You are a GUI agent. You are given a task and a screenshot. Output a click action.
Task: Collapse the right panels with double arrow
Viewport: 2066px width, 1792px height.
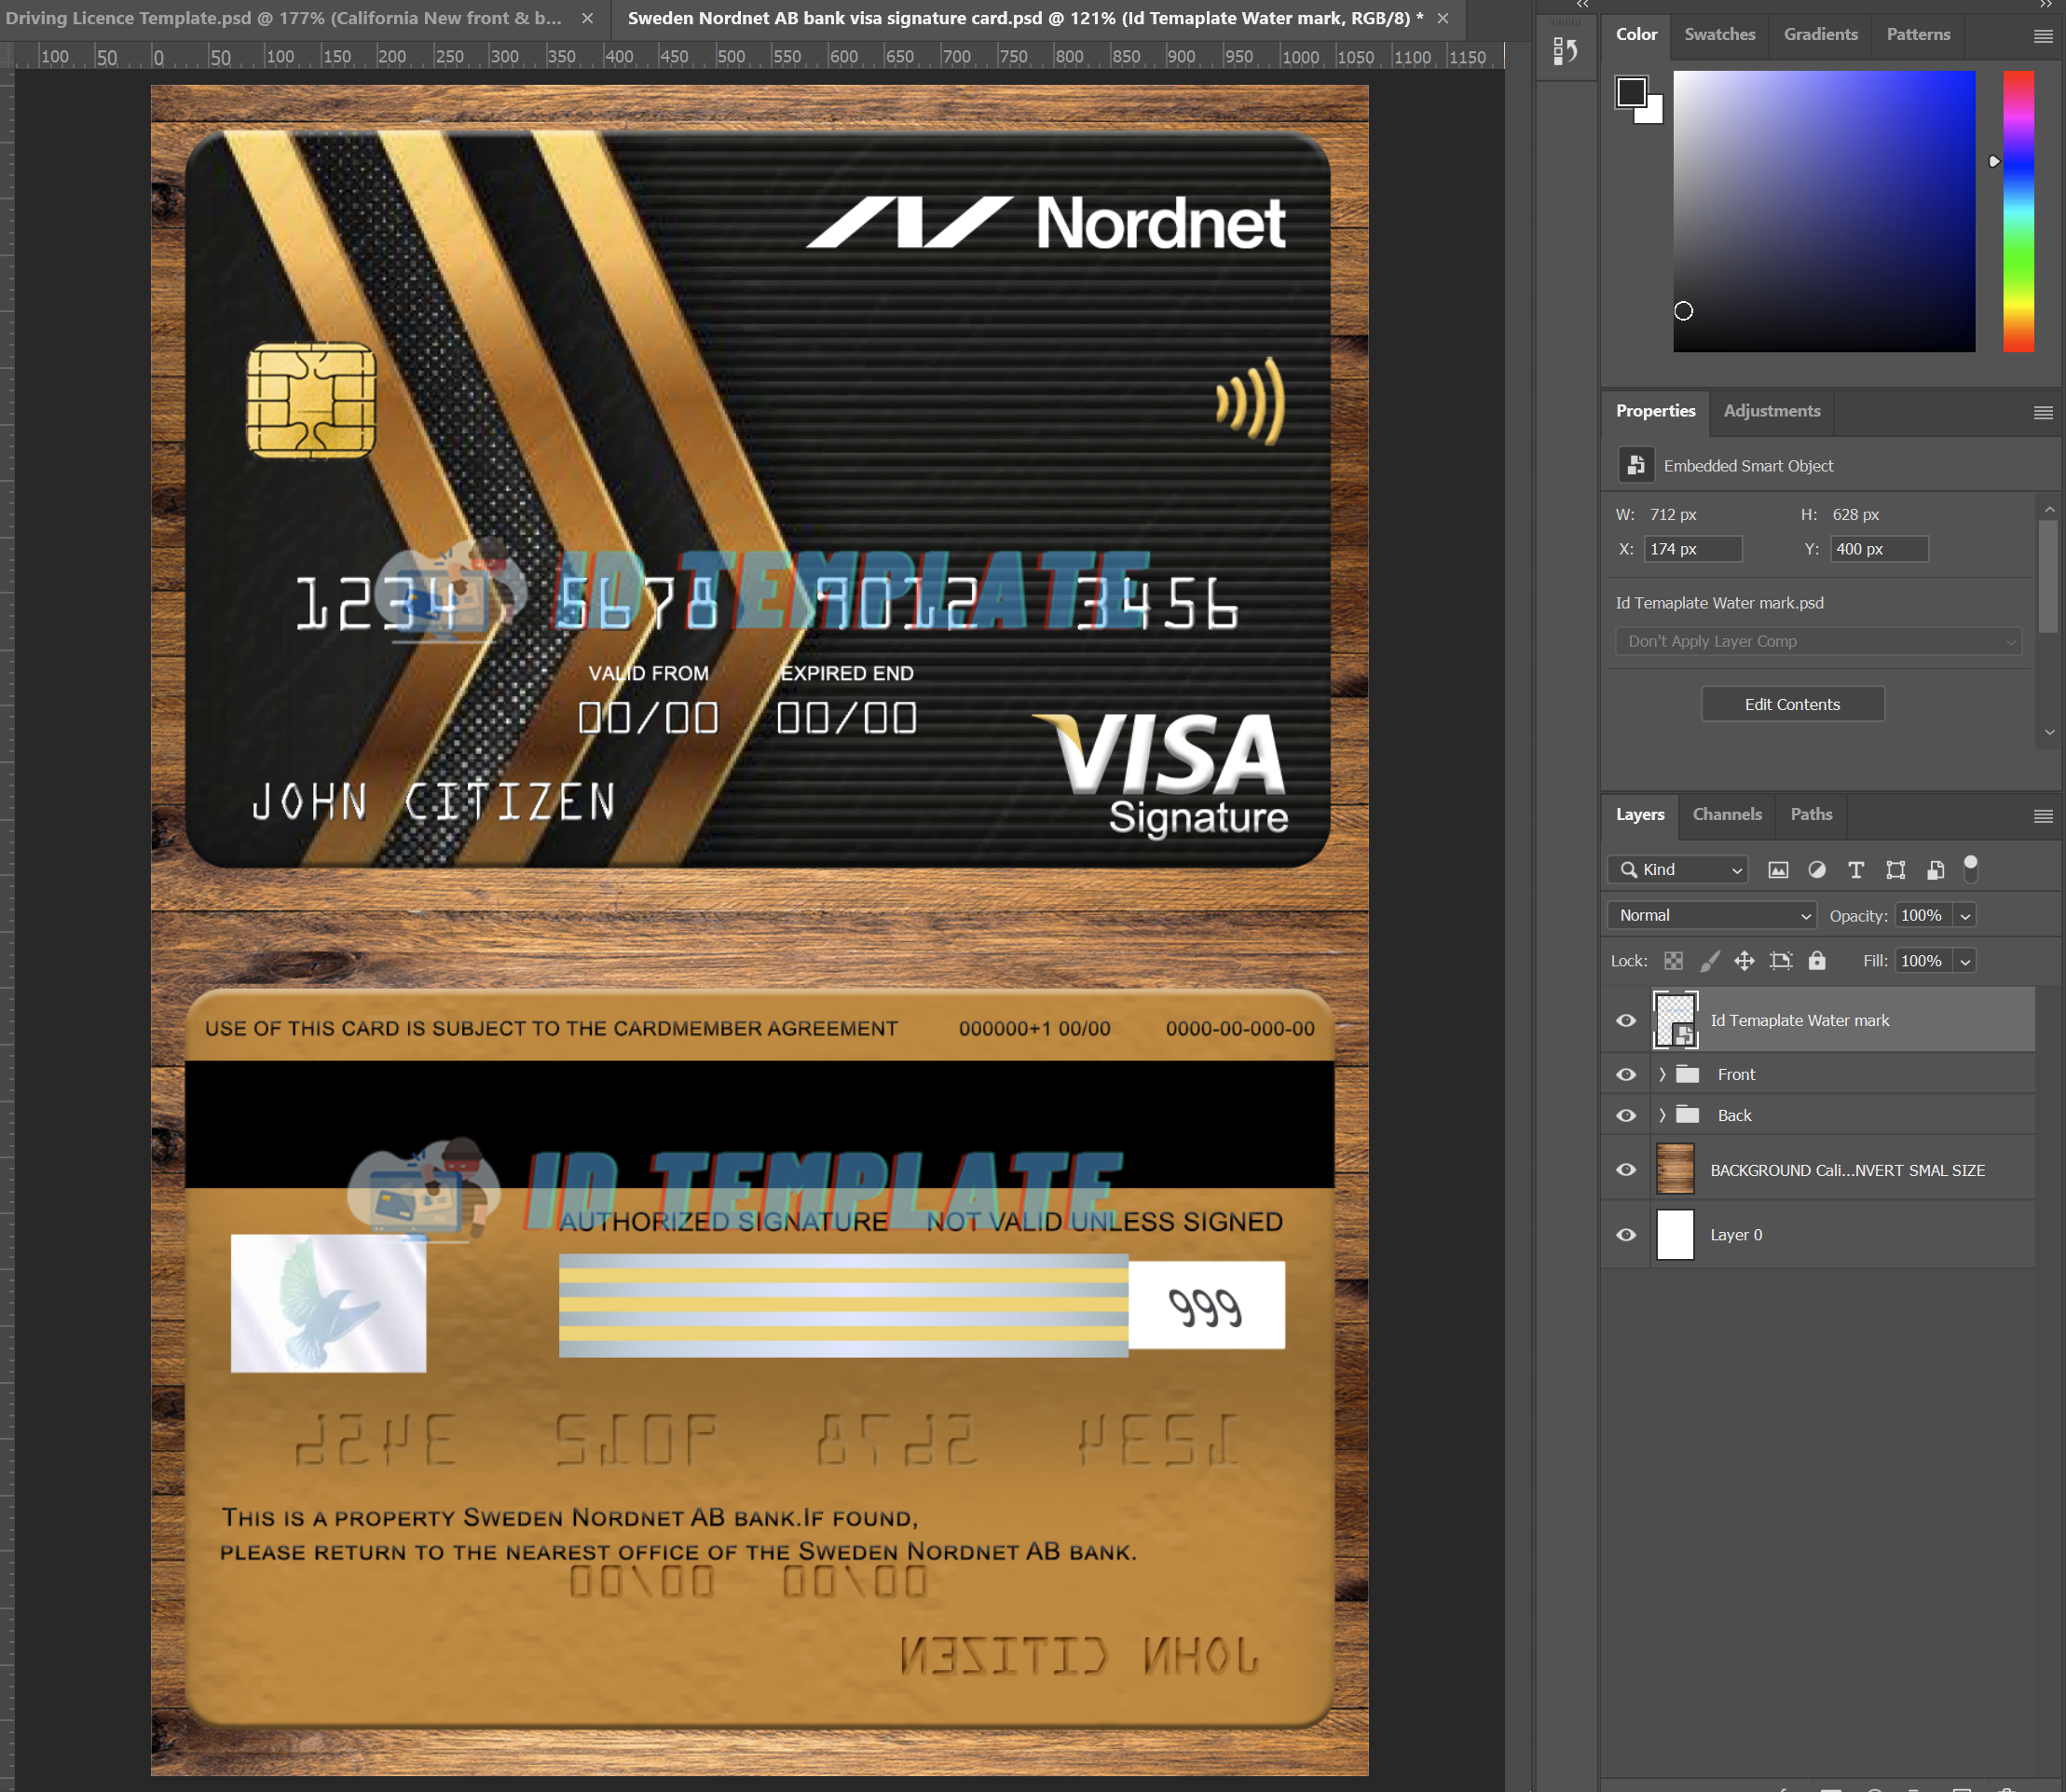(2046, 5)
